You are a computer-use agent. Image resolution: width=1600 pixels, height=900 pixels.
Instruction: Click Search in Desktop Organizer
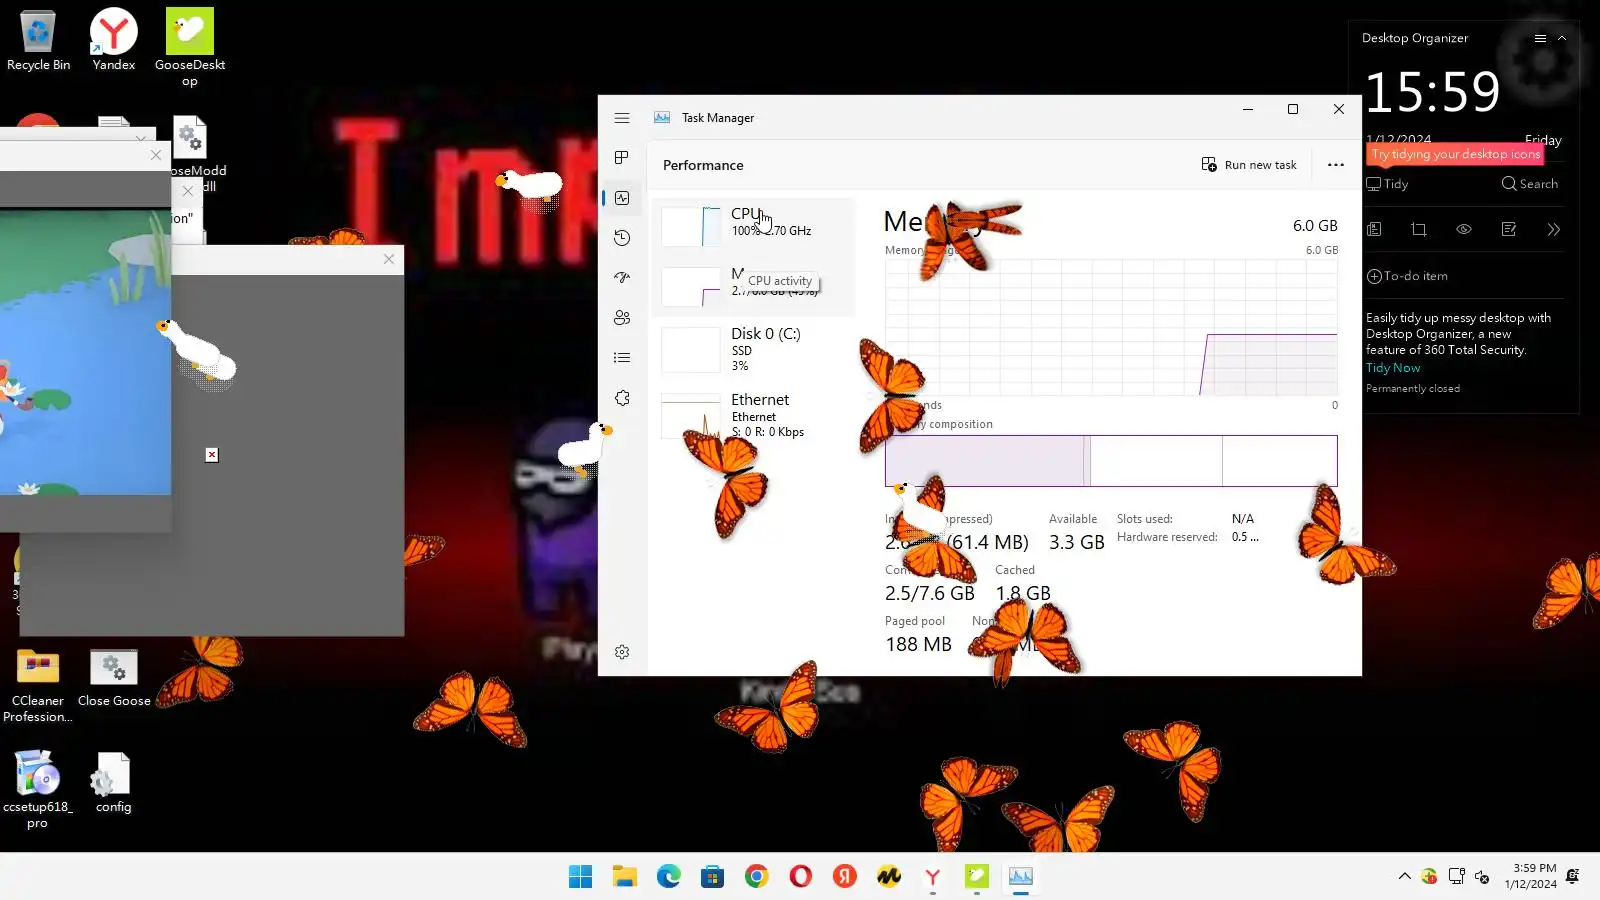1530,184
